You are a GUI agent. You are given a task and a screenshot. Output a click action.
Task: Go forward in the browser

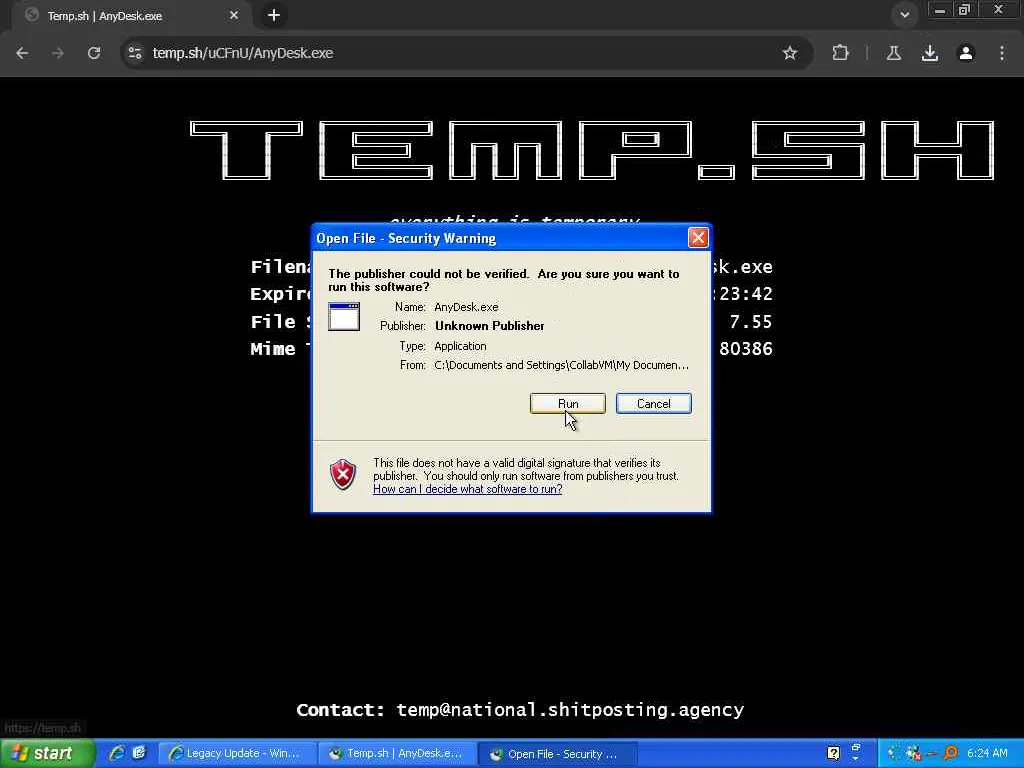pyautogui.click(x=58, y=53)
